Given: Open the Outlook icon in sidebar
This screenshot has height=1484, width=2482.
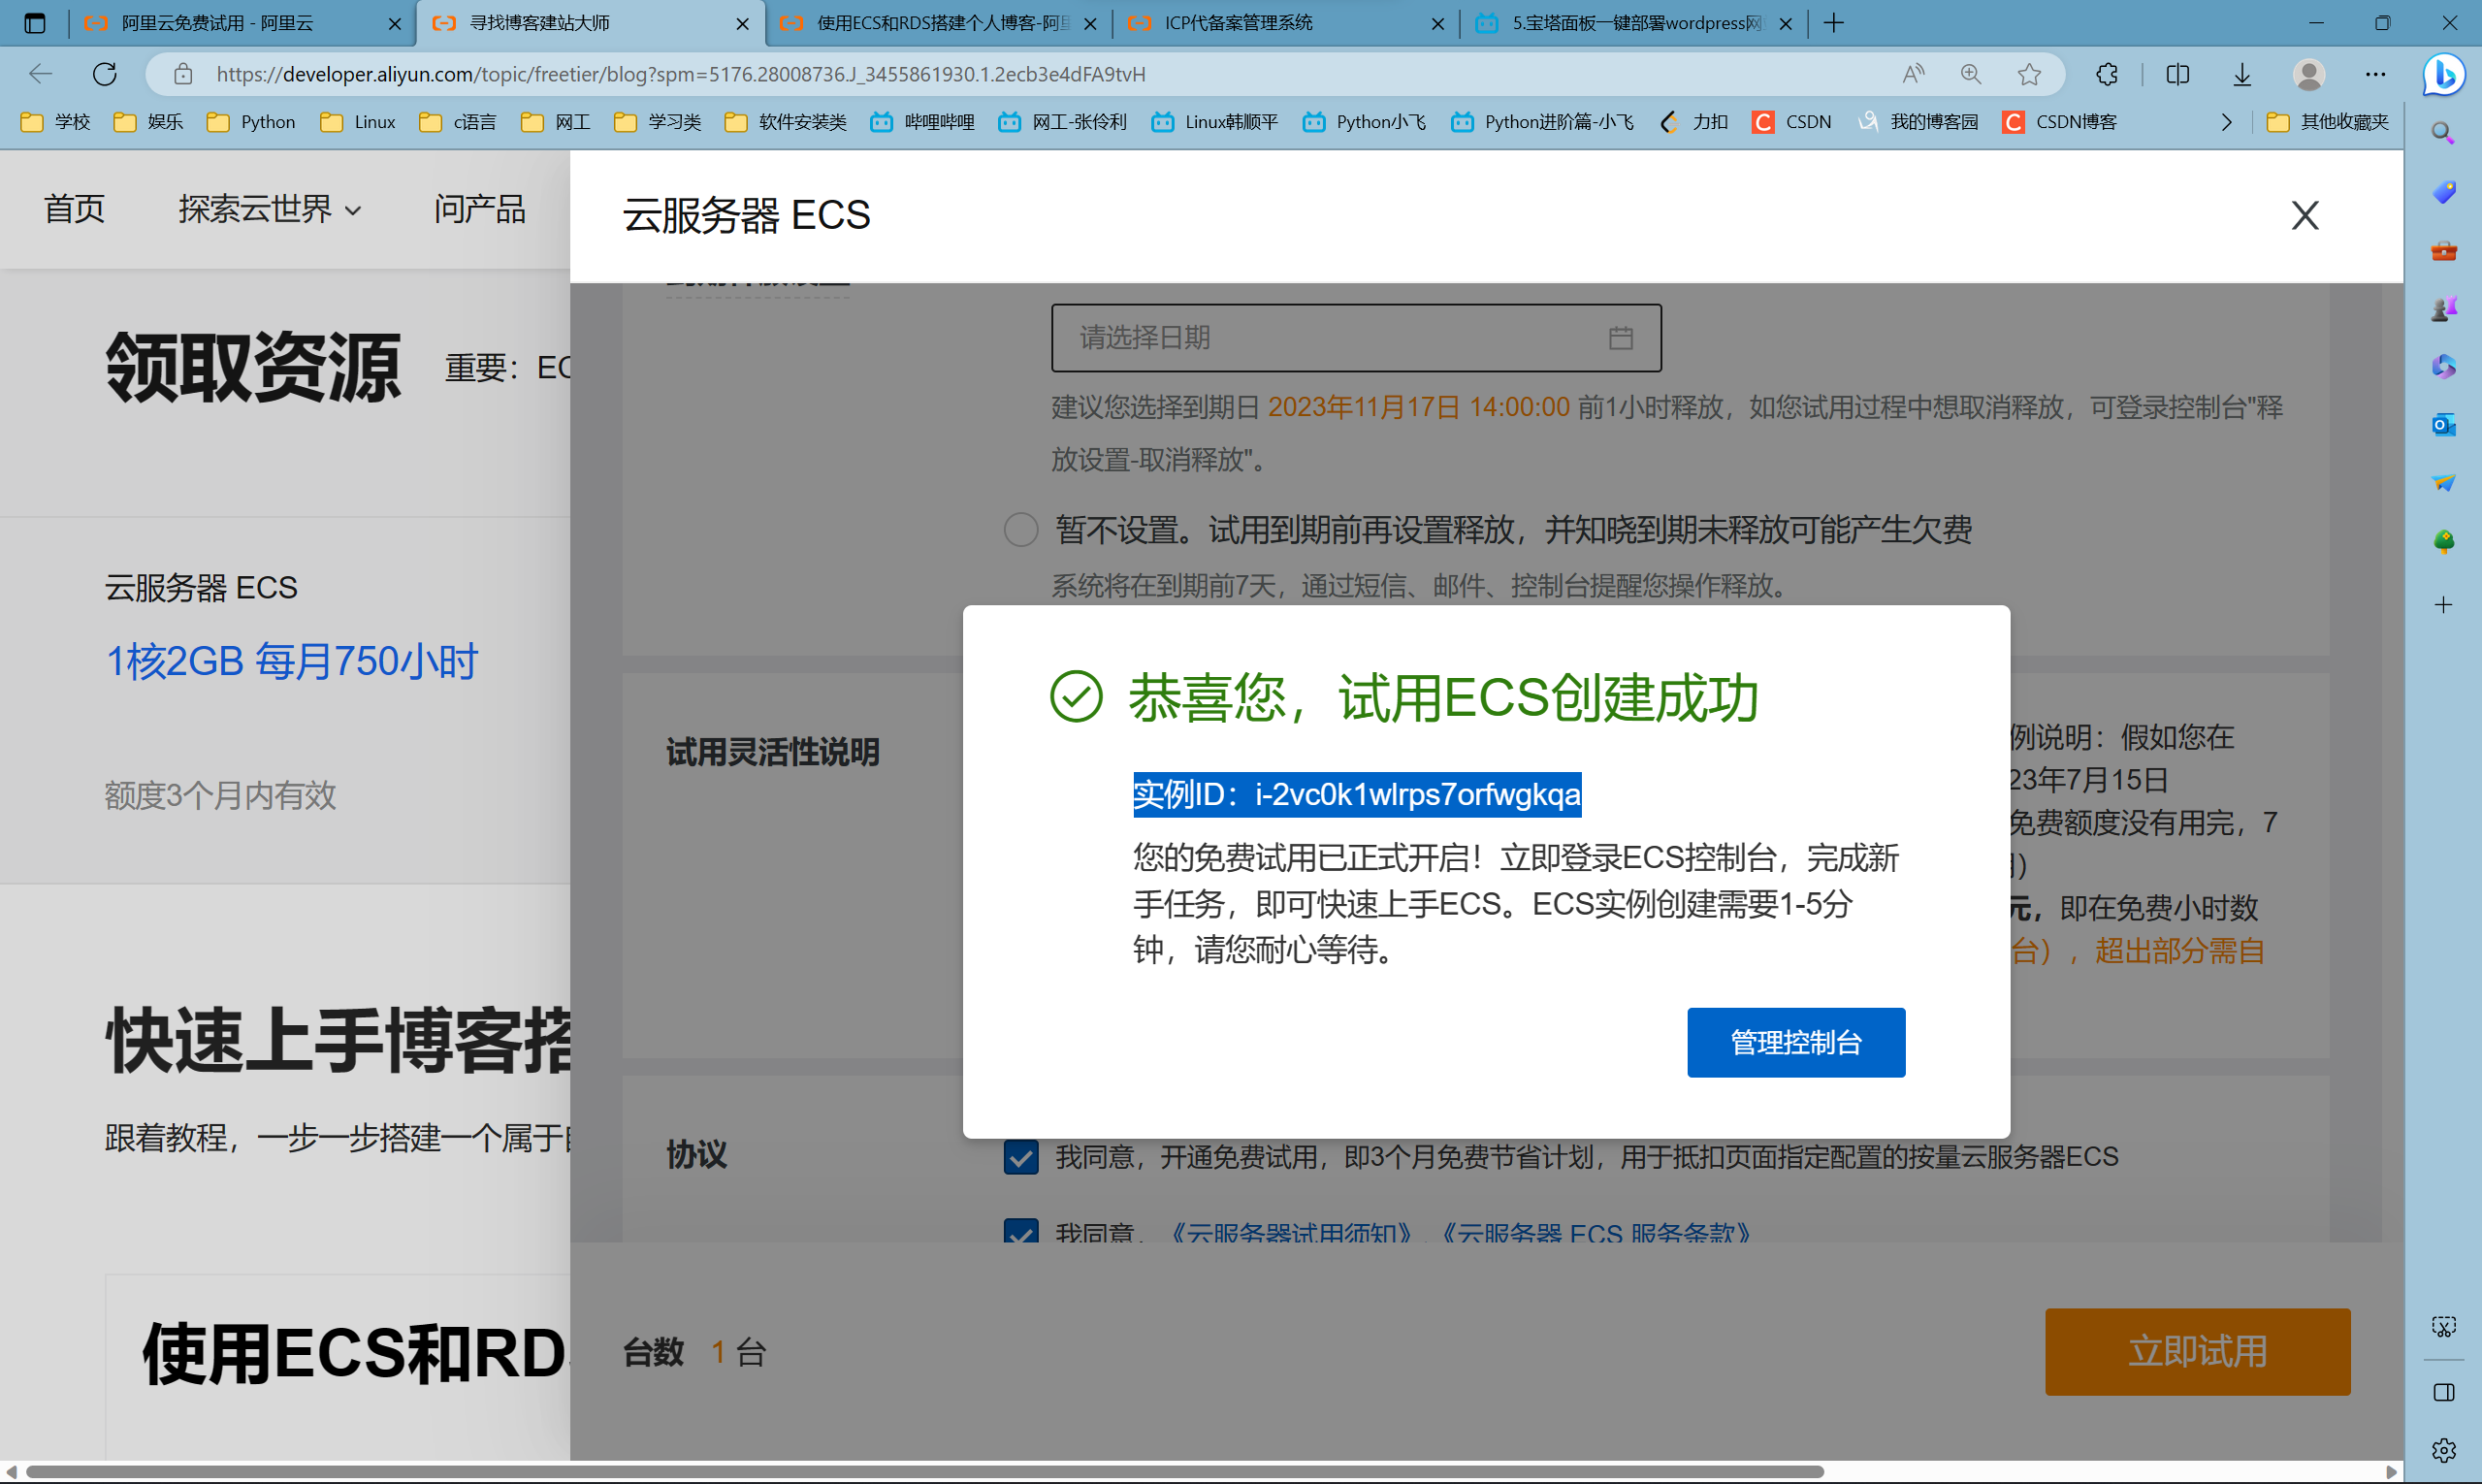Looking at the screenshot, I should pyautogui.click(x=2443, y=425).
